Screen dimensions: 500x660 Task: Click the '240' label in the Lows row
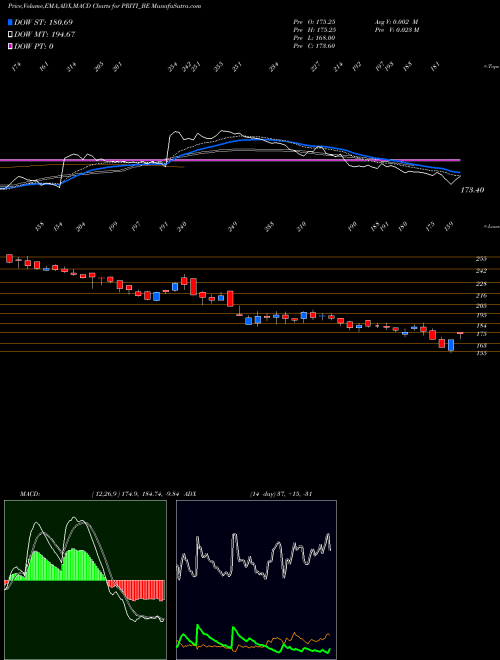pyautogui.click(x=182, y=227)
